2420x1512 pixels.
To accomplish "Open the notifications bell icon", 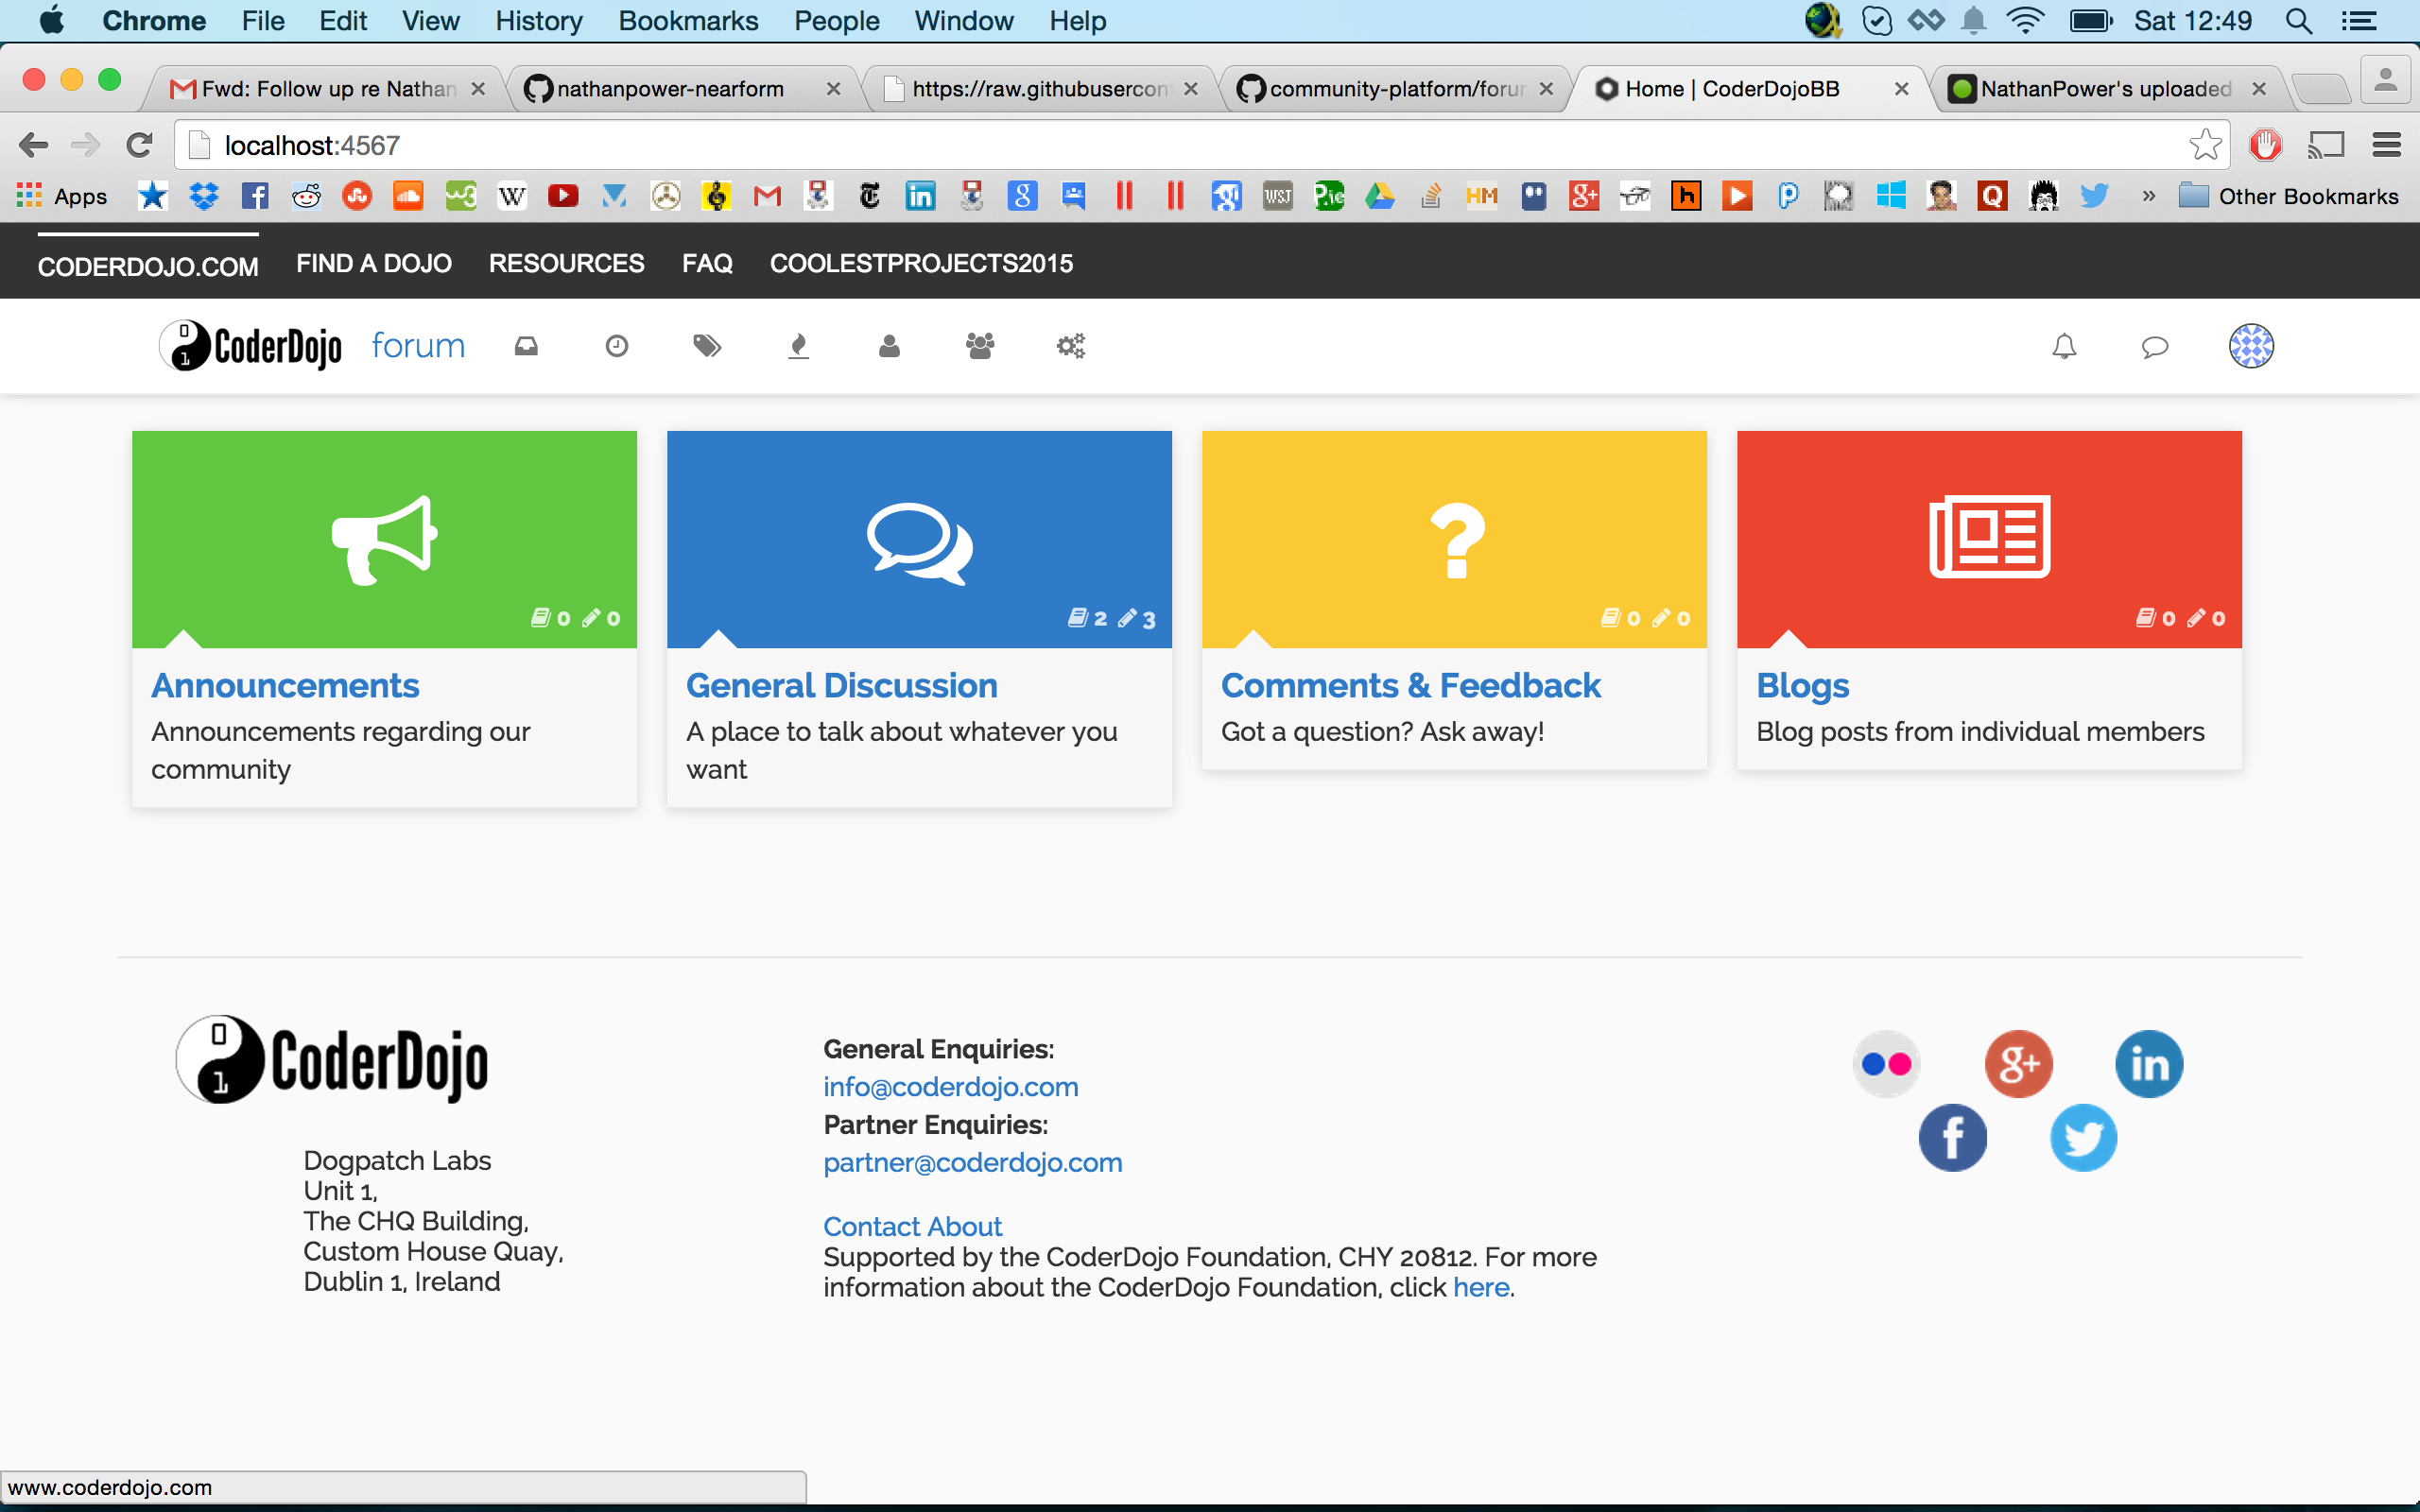I will coord(2064,346).
